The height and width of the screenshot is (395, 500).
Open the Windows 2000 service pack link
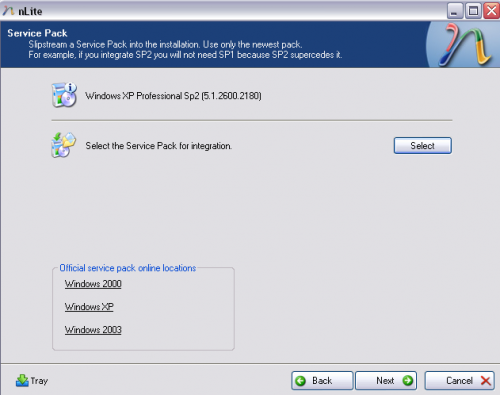(x=93, y=284)
